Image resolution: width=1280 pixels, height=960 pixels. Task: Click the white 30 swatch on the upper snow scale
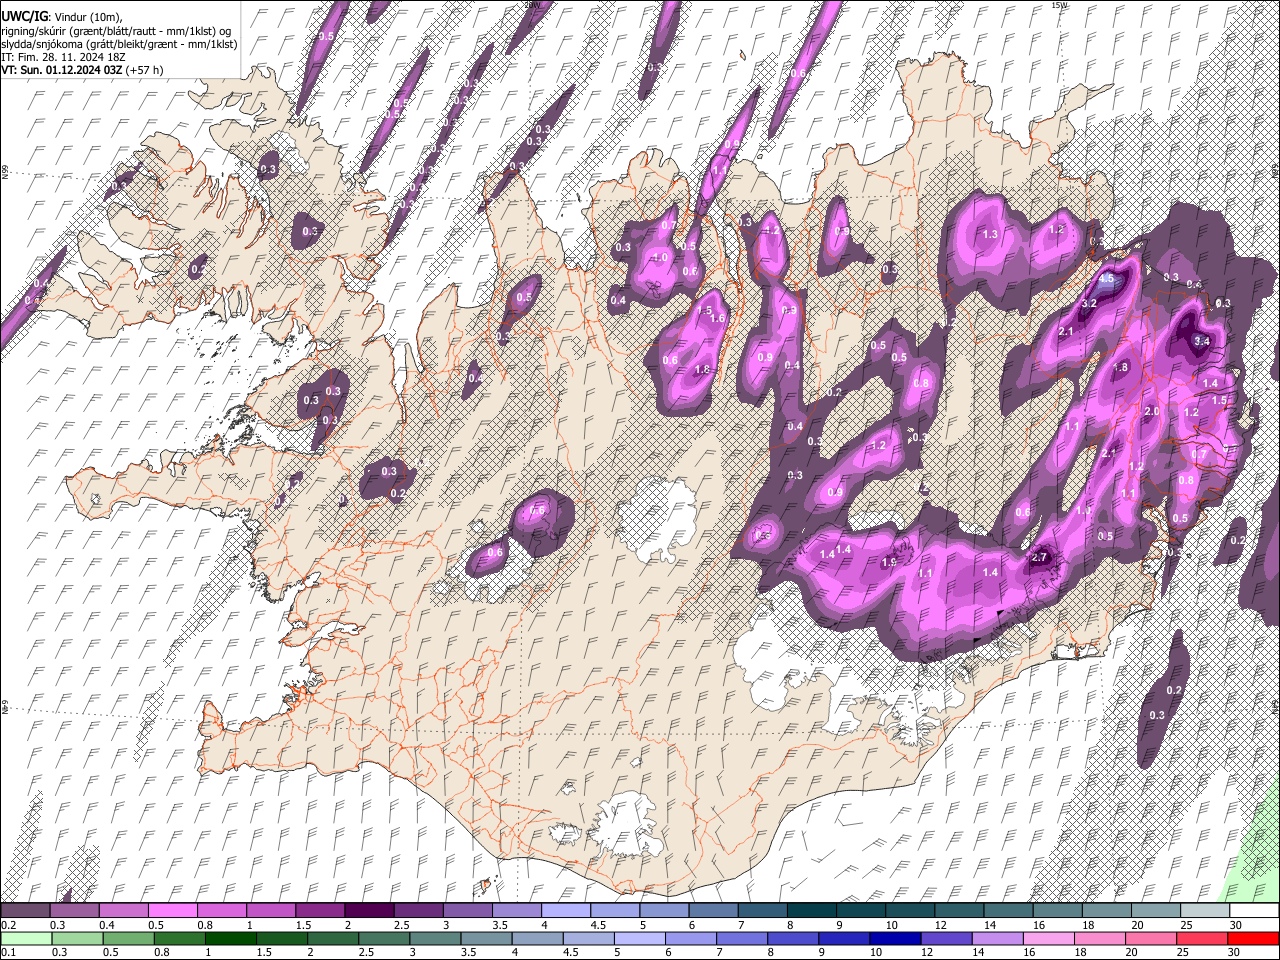click(1254, 911)
